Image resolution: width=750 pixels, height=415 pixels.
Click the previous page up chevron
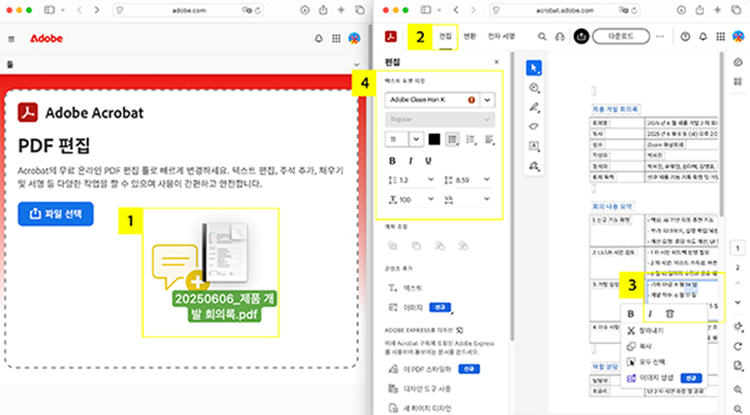[738, 283]
